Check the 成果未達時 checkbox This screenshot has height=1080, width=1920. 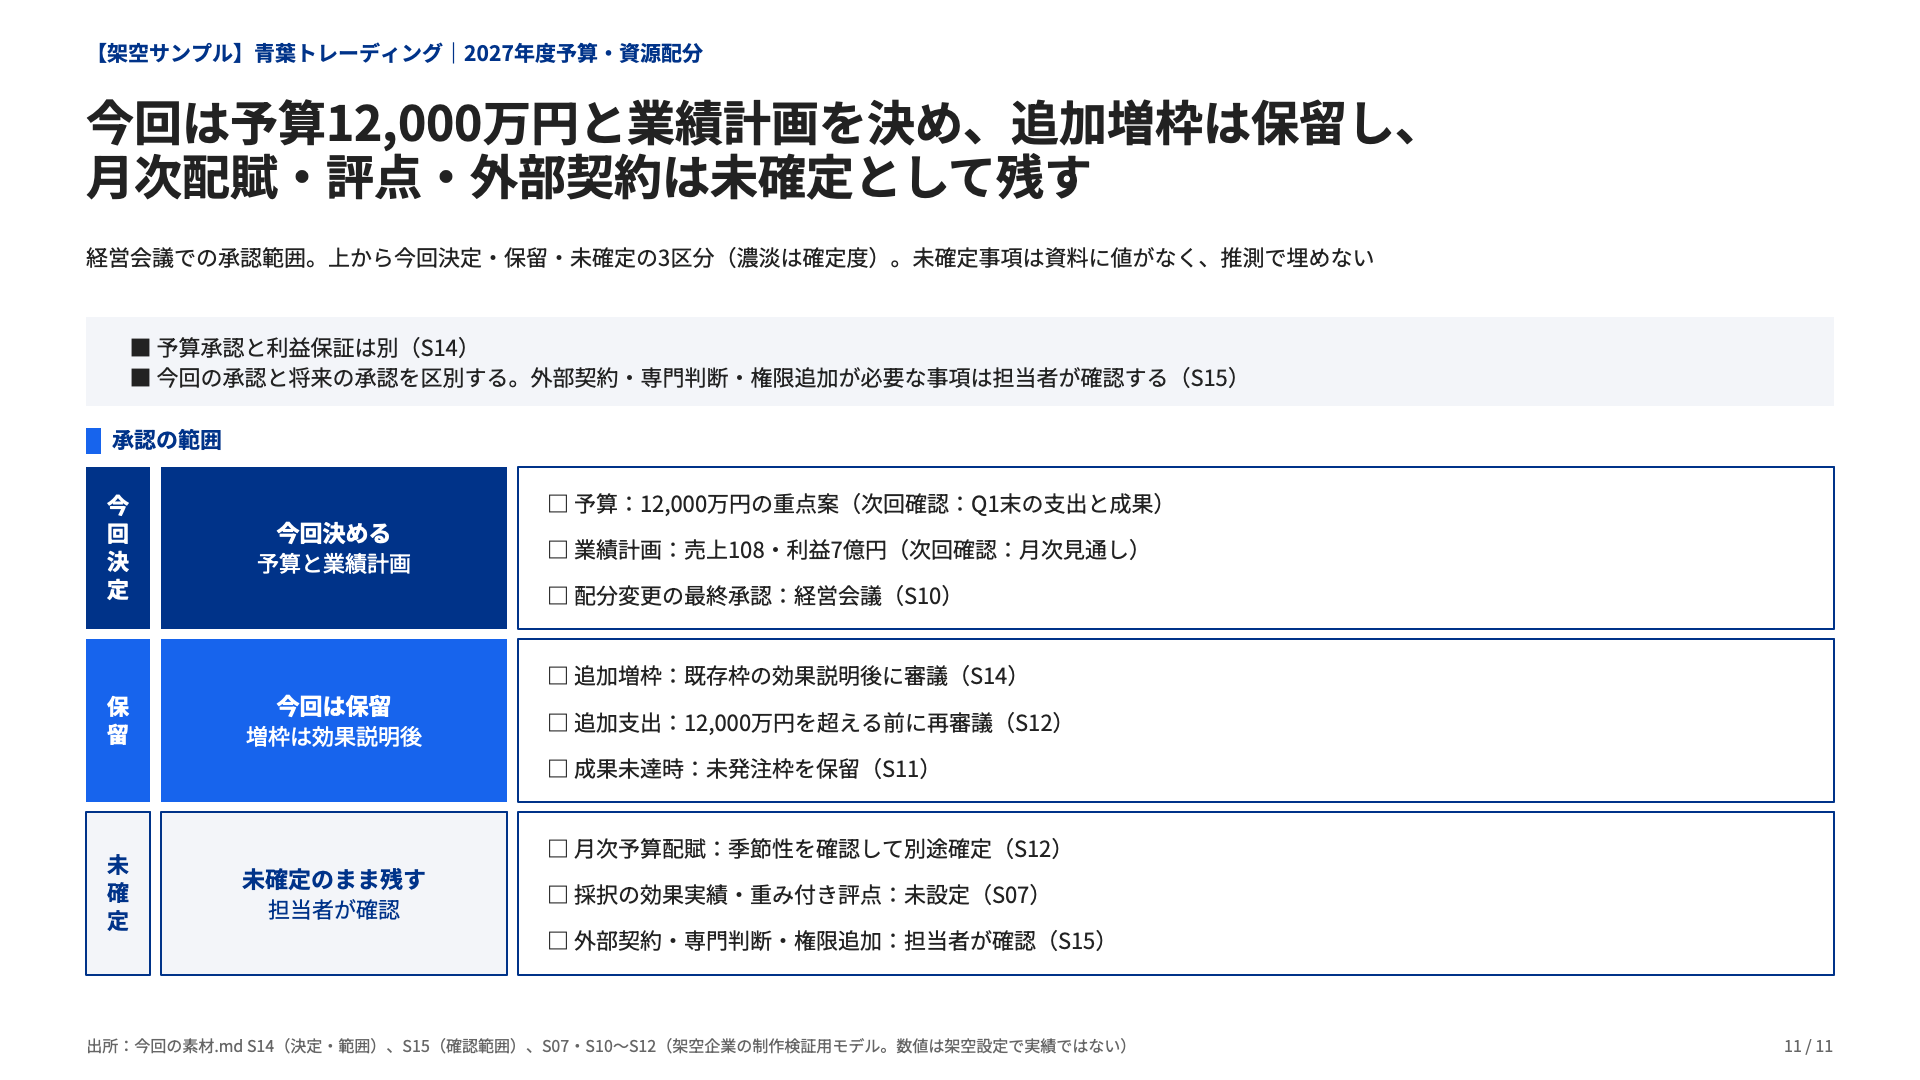pyautogui.click(x=558, y=769)
